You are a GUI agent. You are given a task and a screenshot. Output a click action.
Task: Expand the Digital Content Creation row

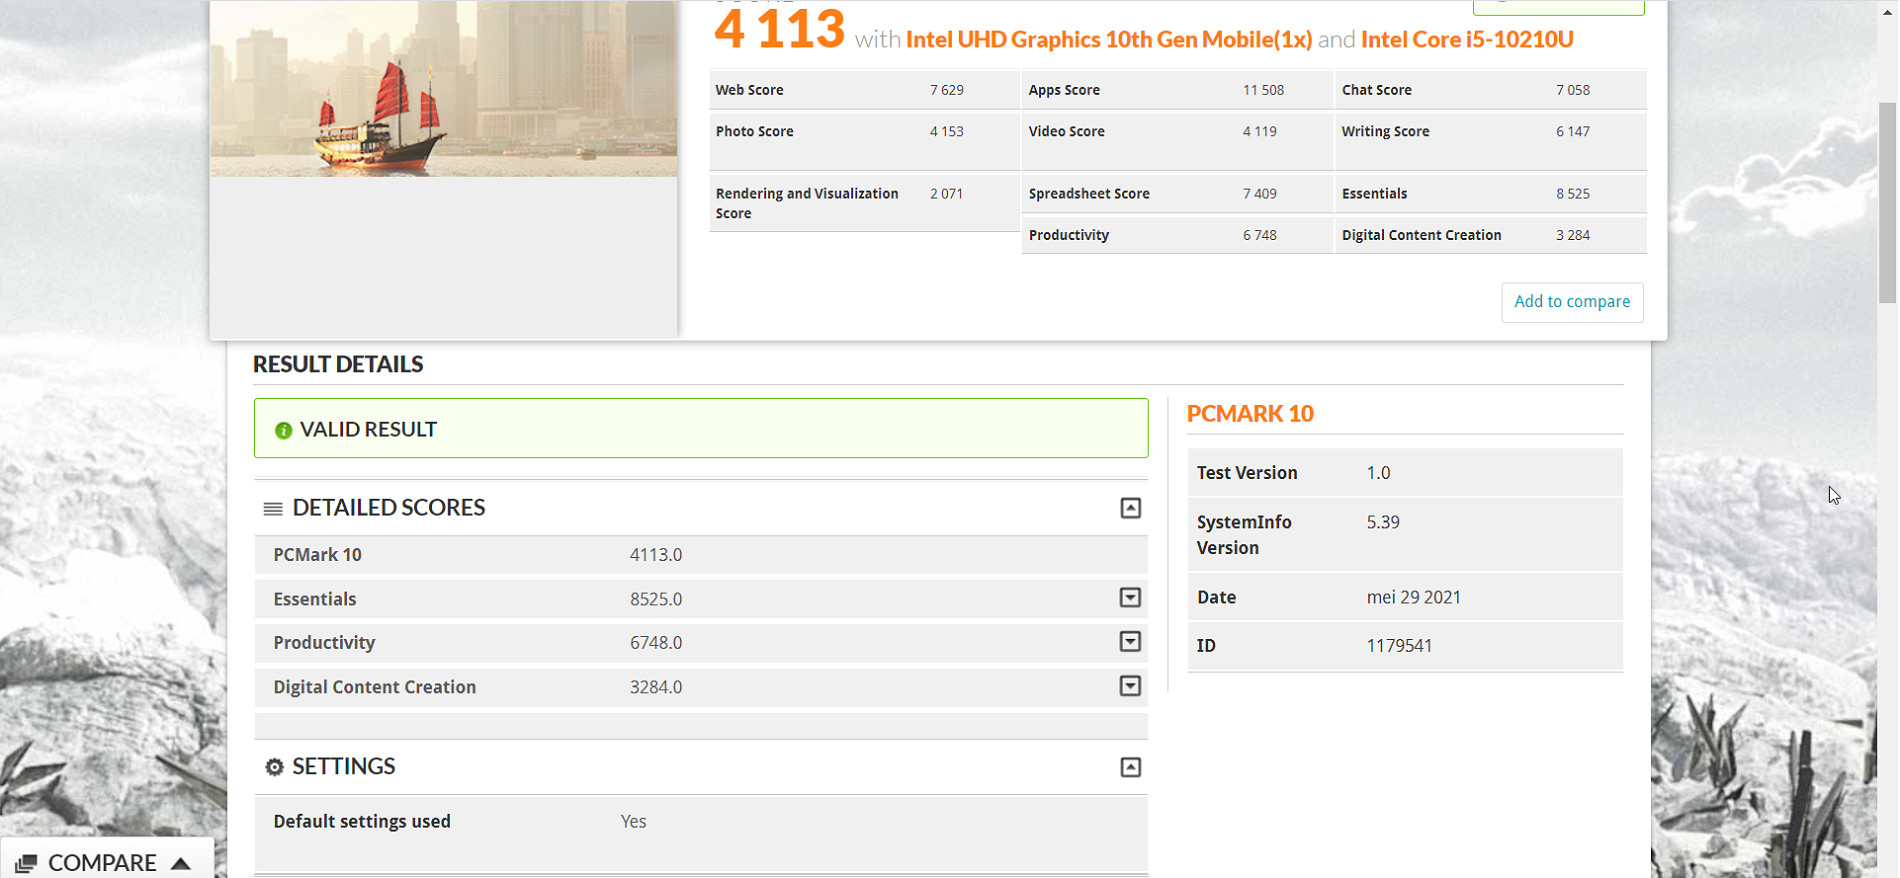(1130, 686)
